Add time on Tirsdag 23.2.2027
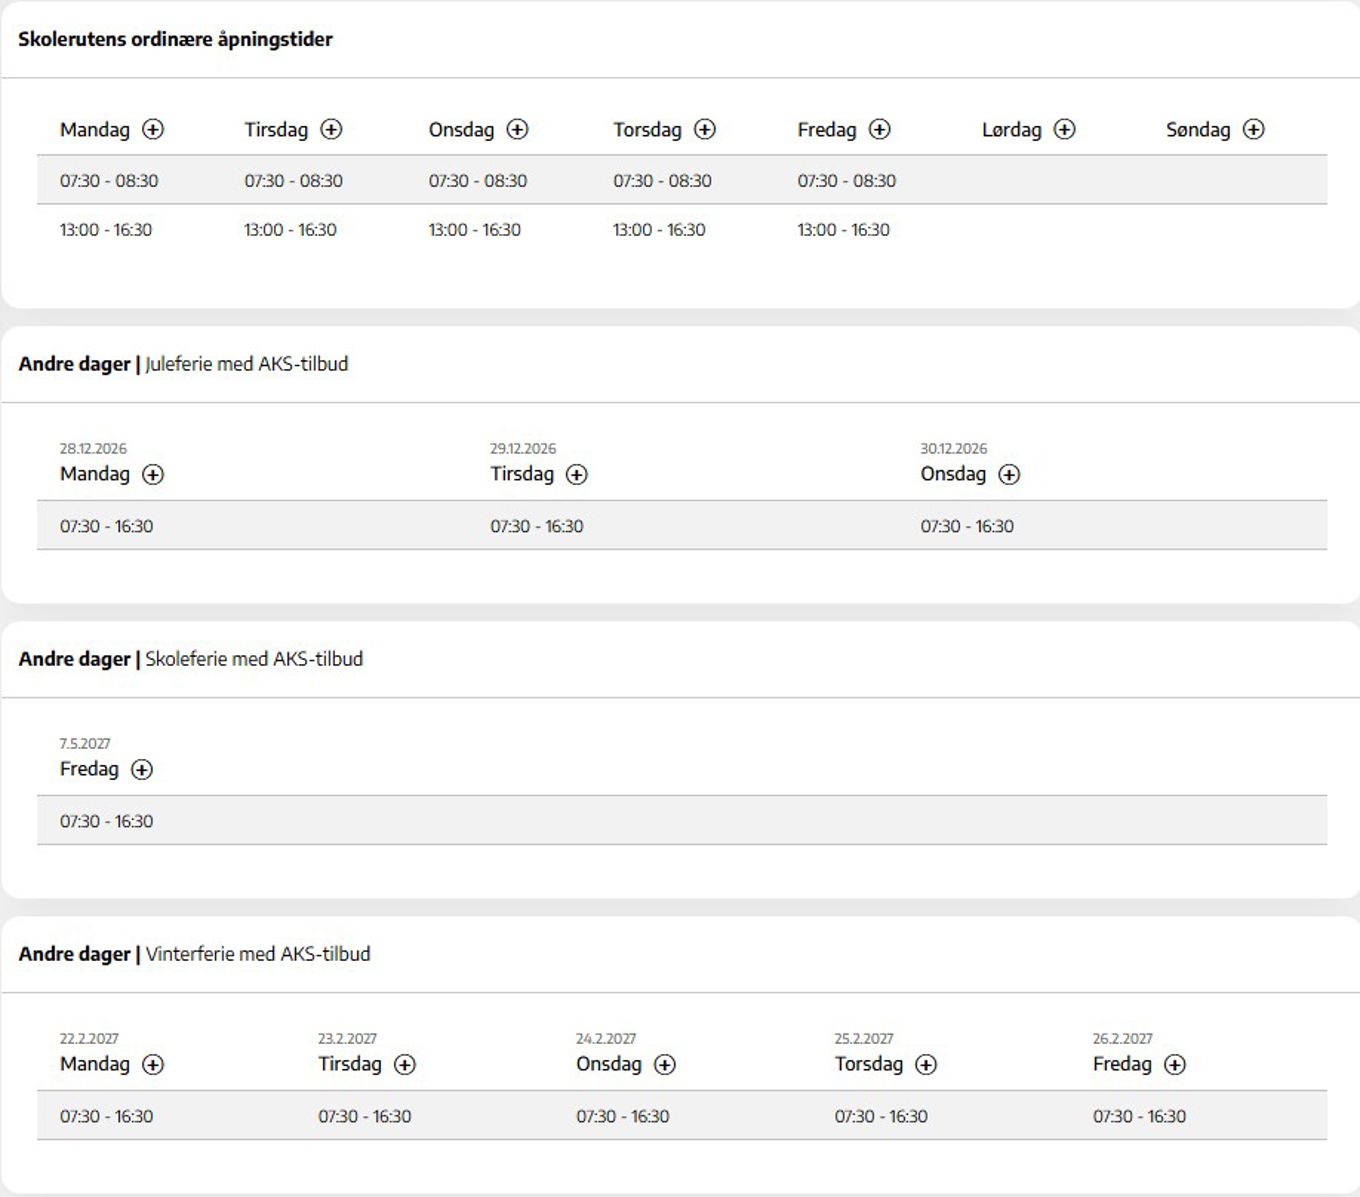Screen dimensions: 1360x1197 [405, 1064]
